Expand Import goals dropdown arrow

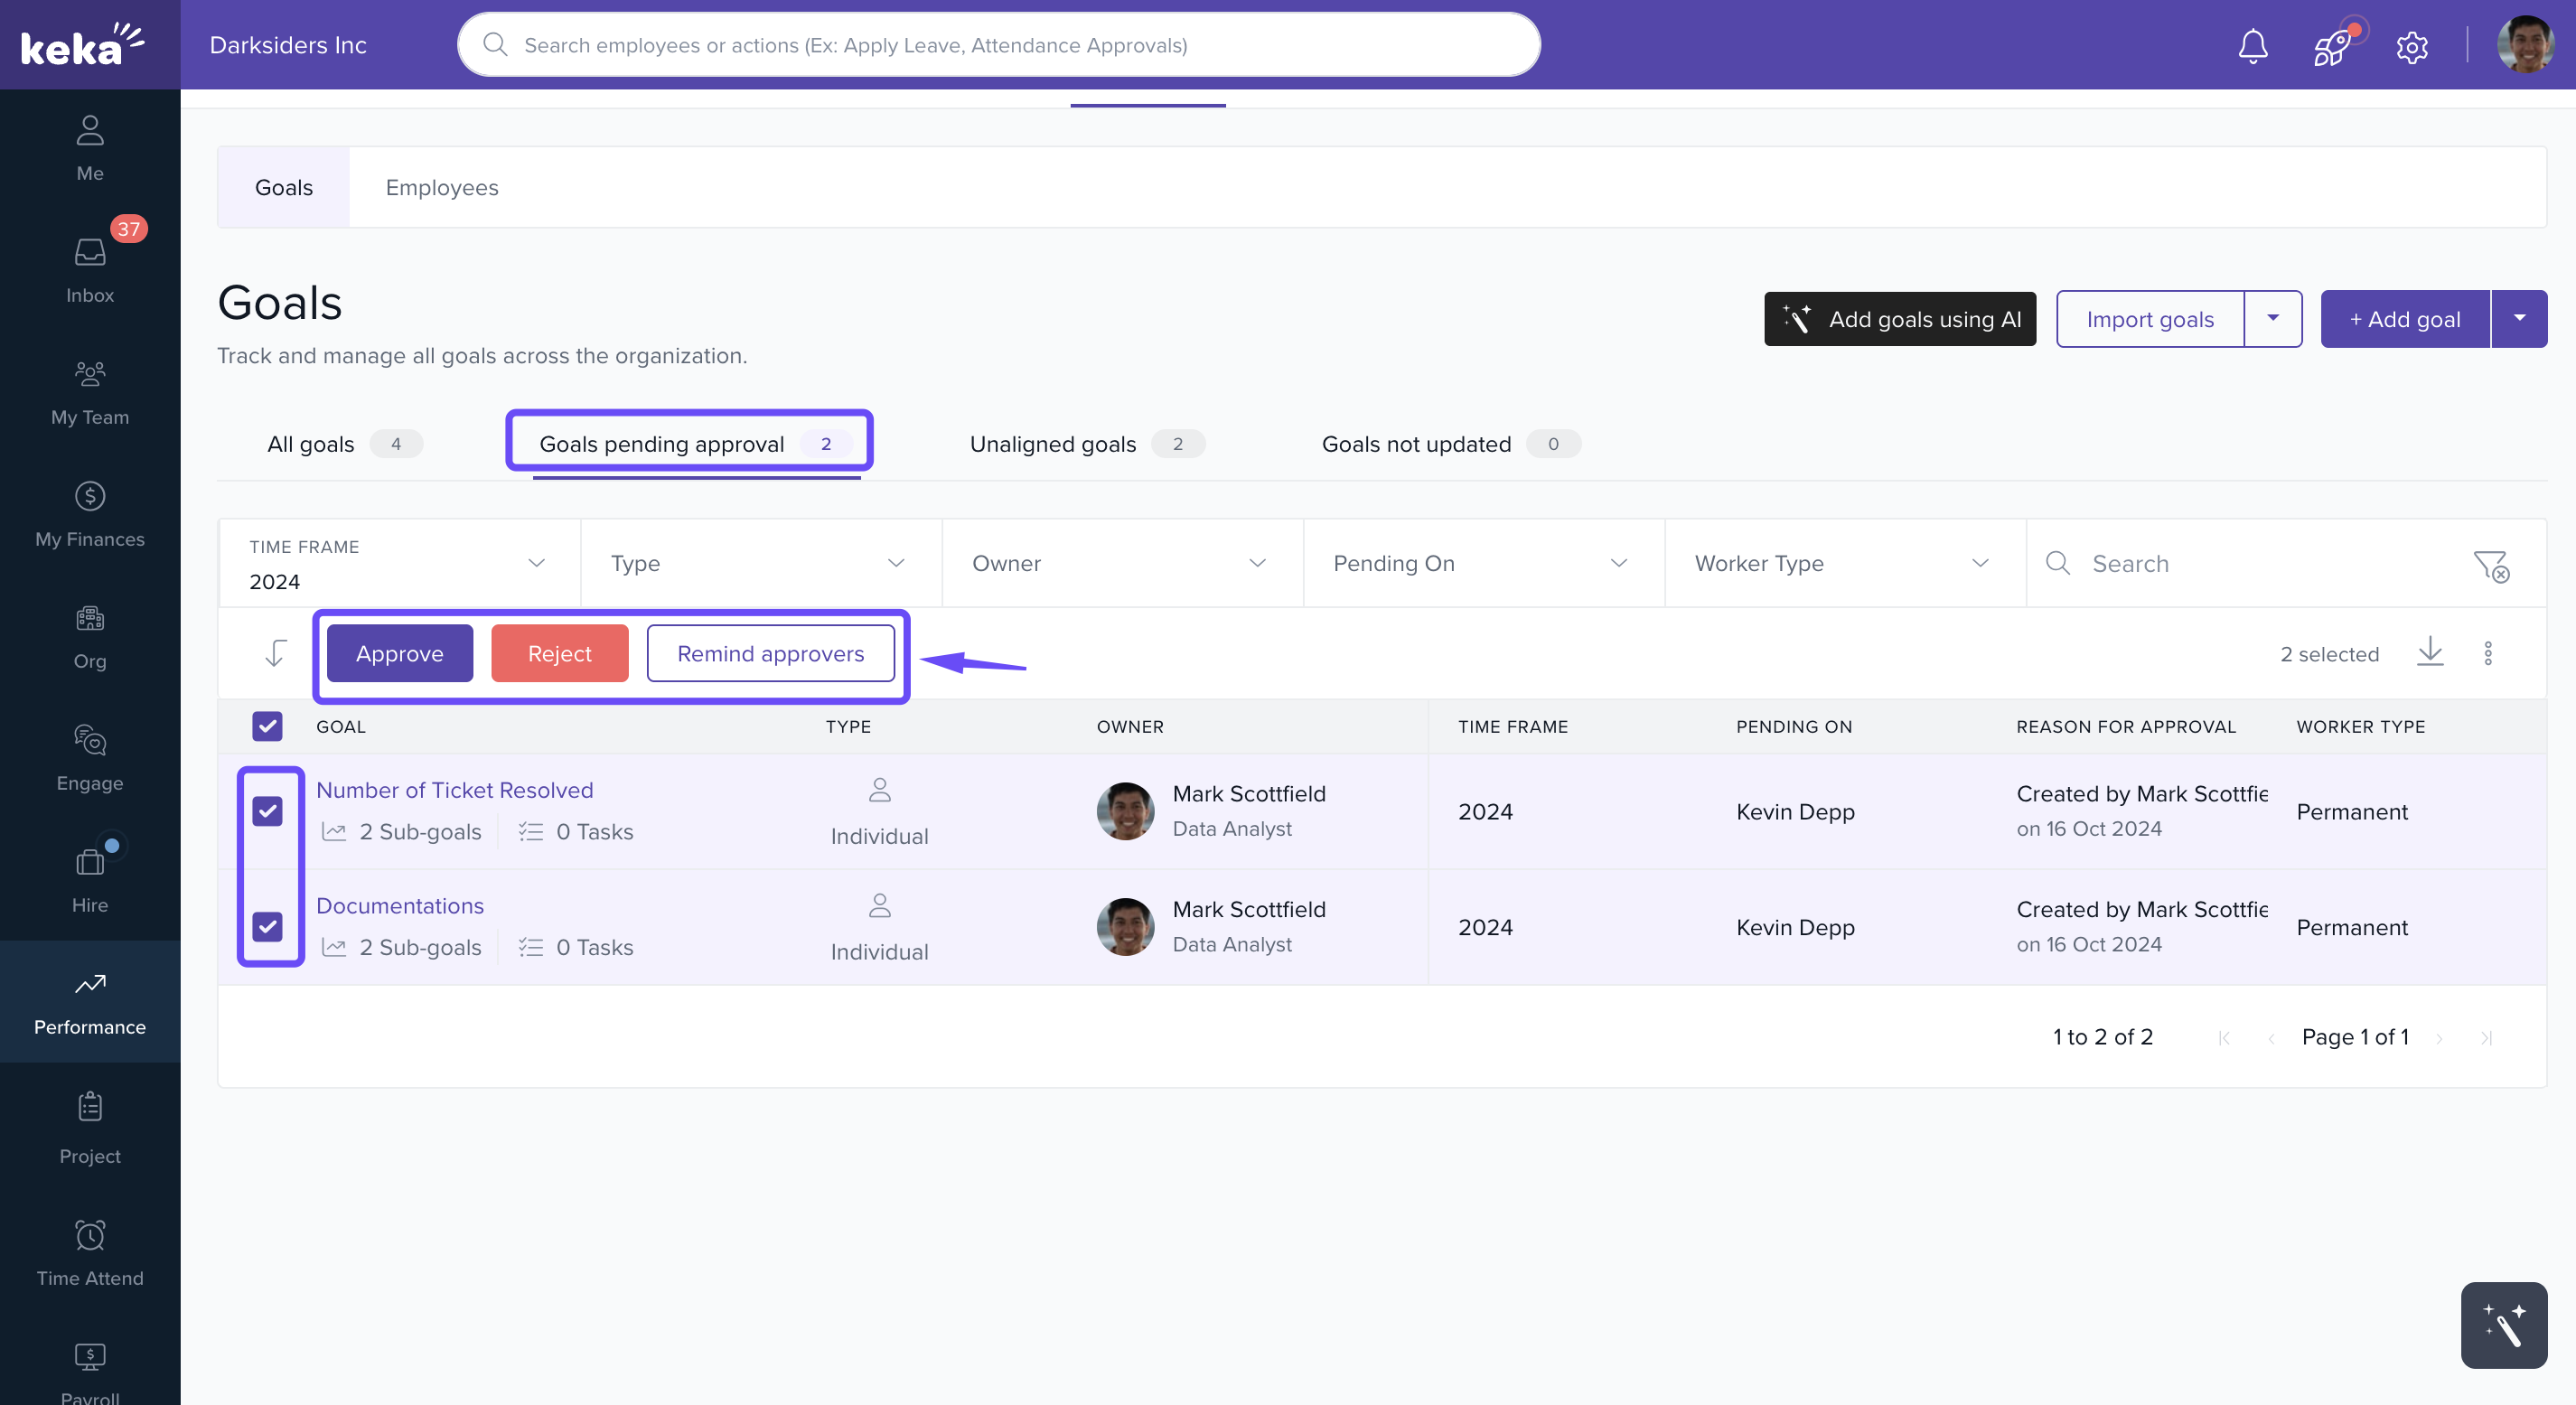(2273, 319)
